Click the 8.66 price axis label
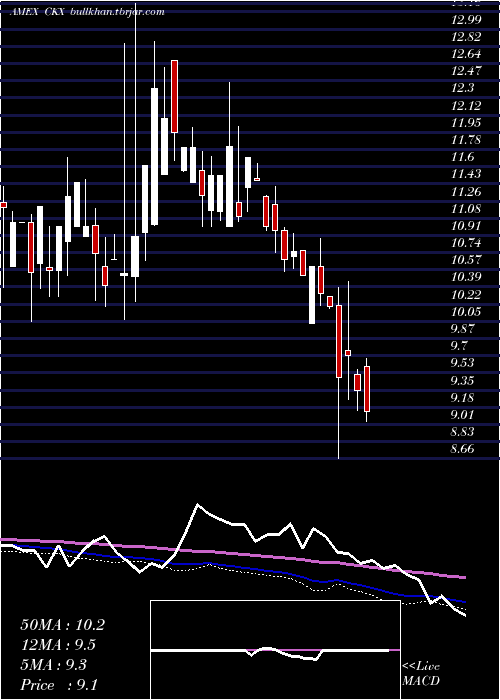The height and width of the screenshot is (700, 500). [462, 449]
